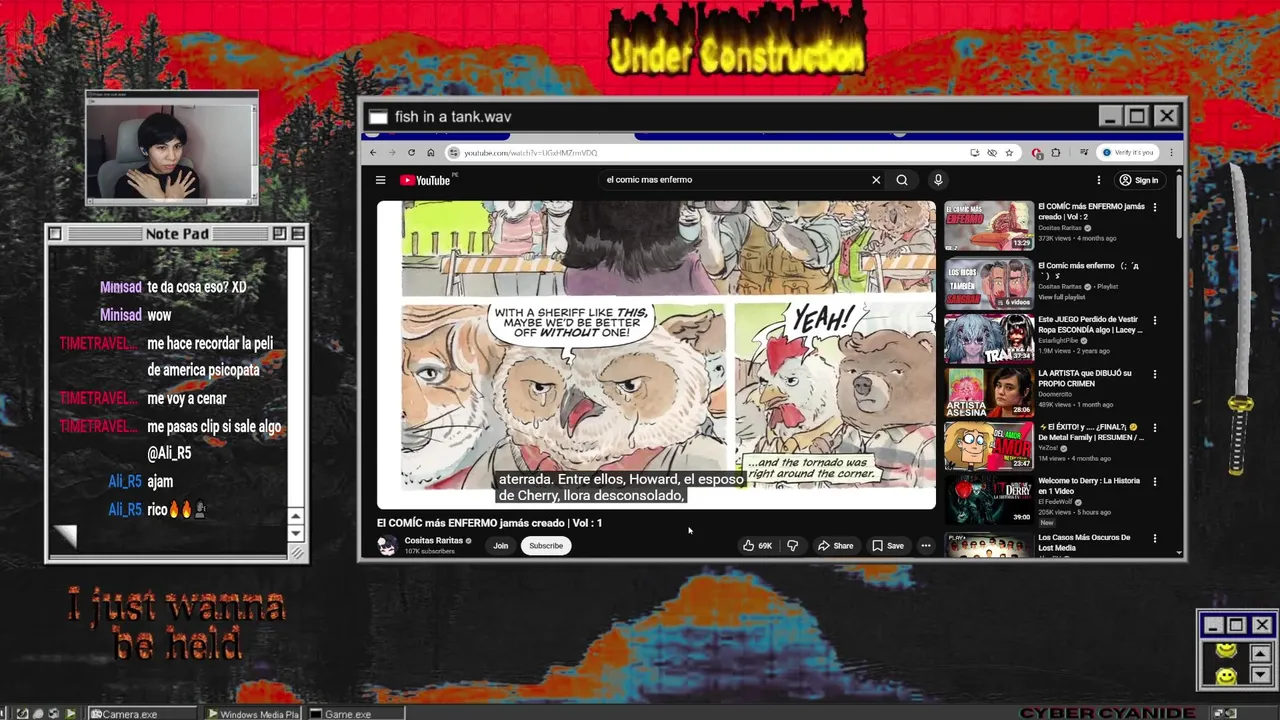1280x720 pixels.
Task: Click the Sign in button
Action: tap(1138, 180)
